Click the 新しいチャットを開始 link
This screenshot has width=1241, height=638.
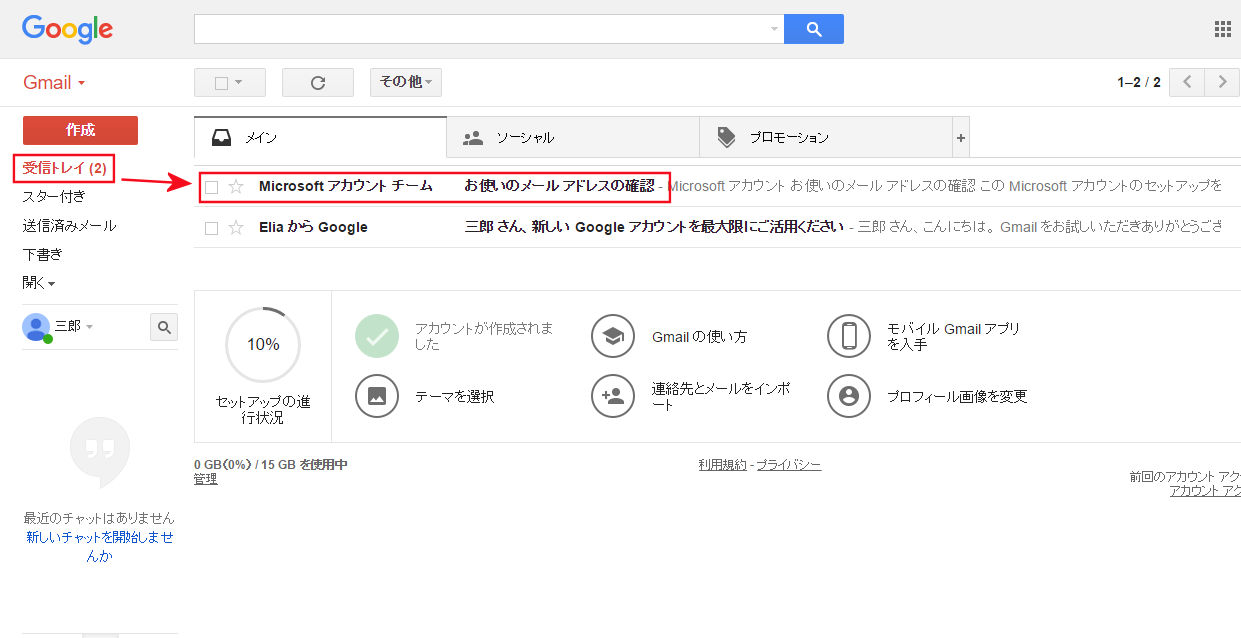click(x=99, y=546)
